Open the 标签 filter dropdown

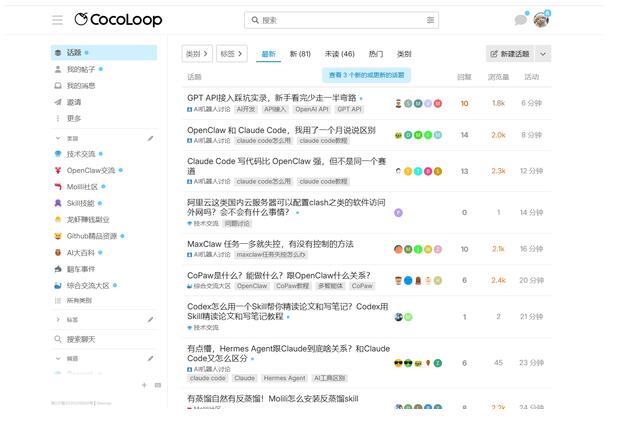[231, 54]
